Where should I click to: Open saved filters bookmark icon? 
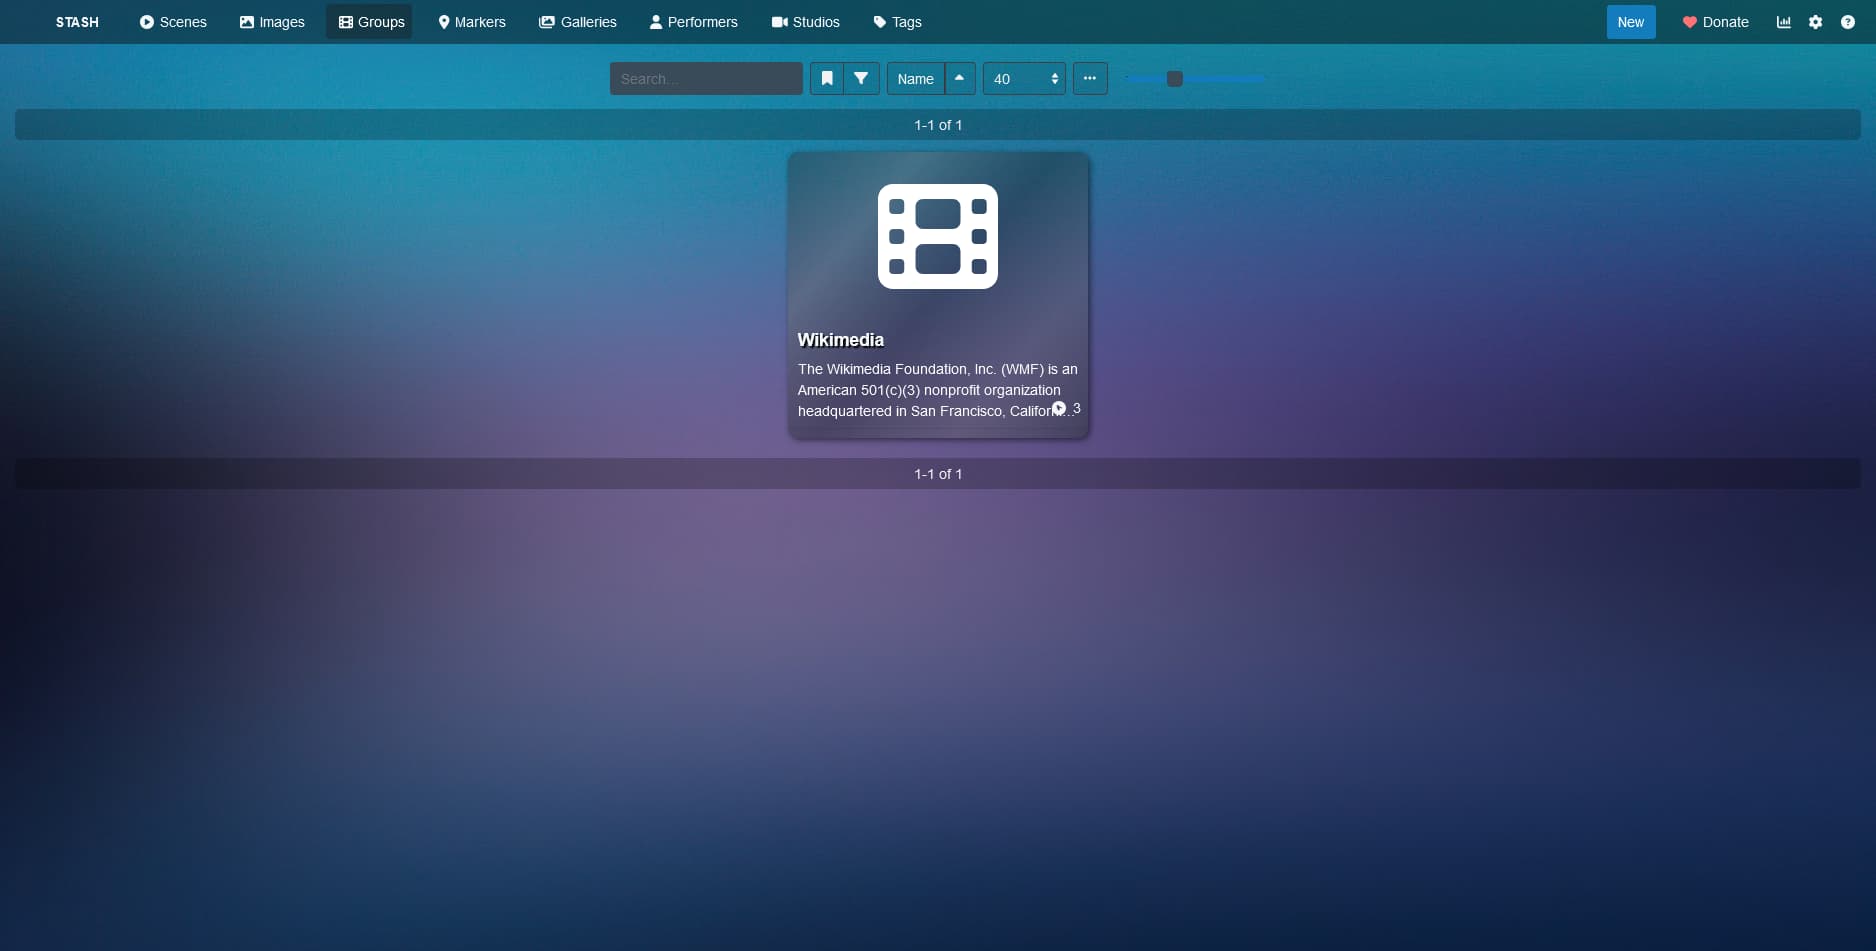click(827, 79)
